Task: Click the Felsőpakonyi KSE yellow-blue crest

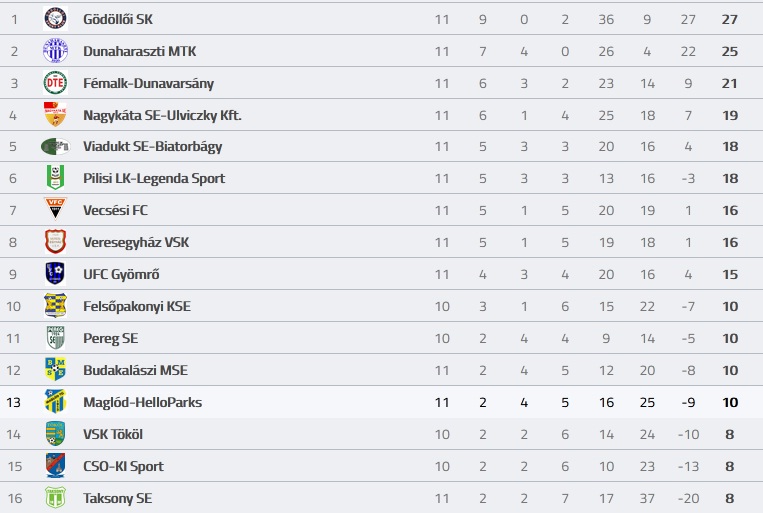Action: (55, 306)
